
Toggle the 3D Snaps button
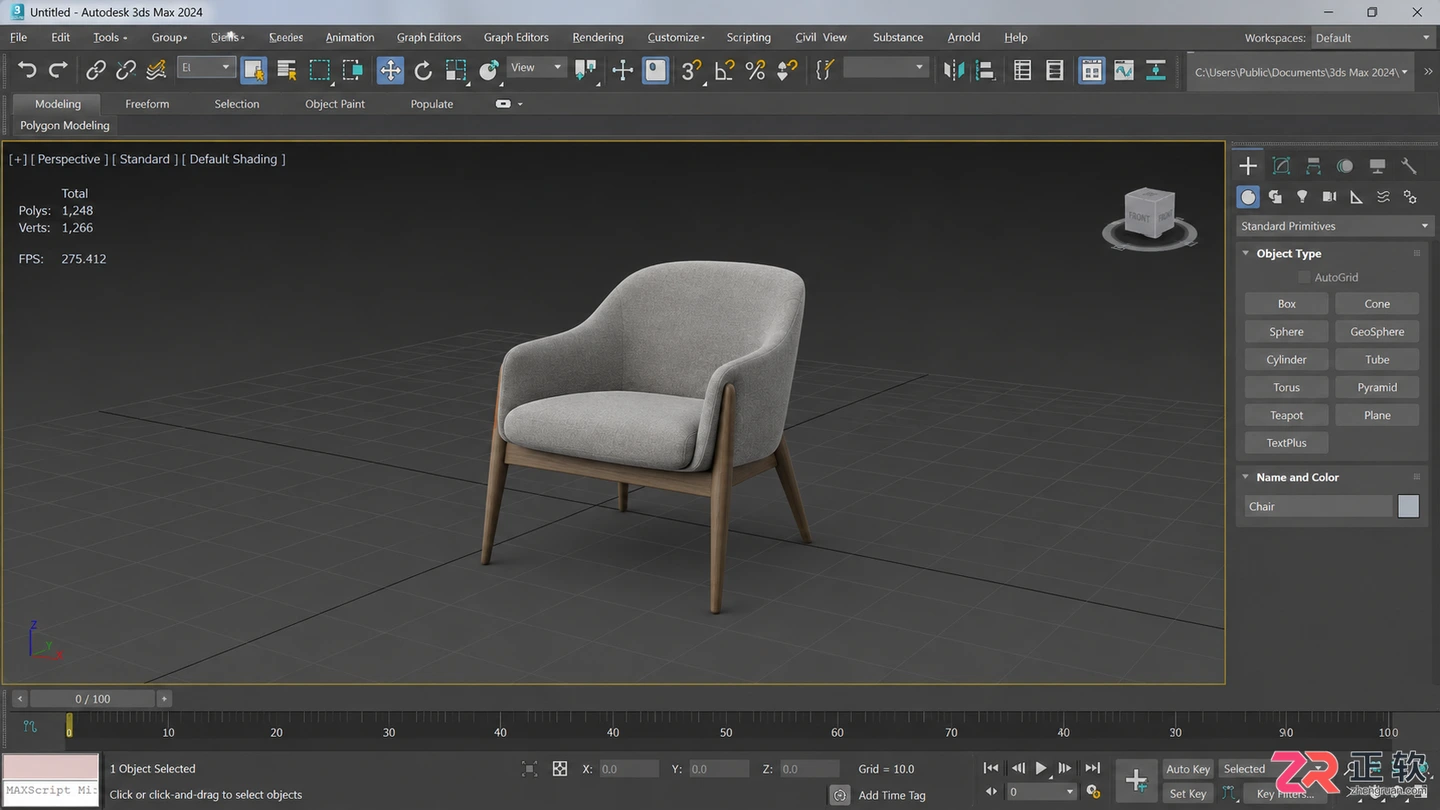click(691, 70)
